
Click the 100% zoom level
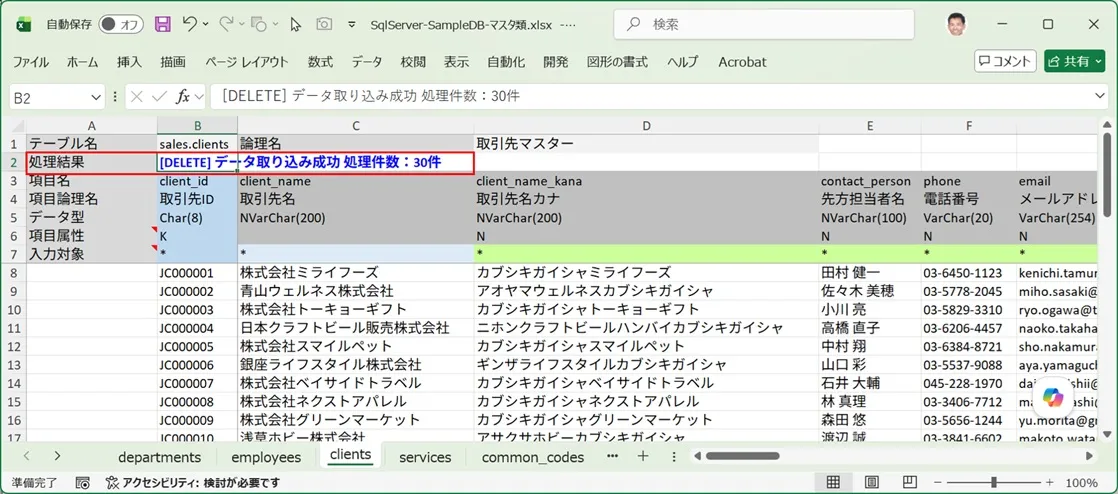pyautogui.click(x=1081, y=483)
